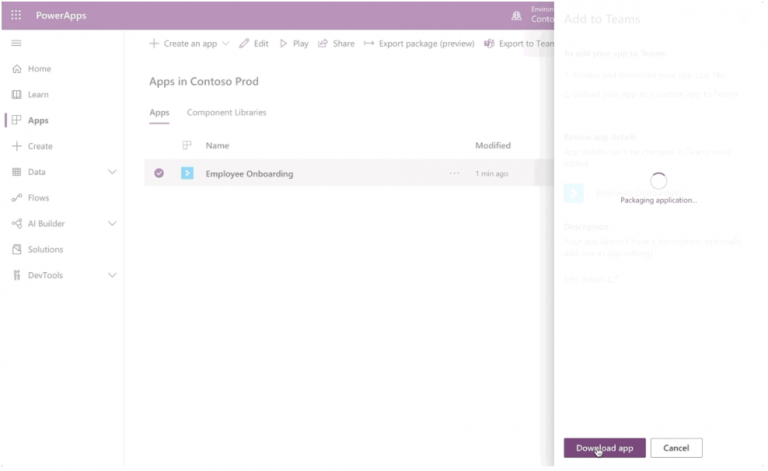Click the Solutions icon in sidebar
This screenshot has height=471, width=768.
coord(17,249)
